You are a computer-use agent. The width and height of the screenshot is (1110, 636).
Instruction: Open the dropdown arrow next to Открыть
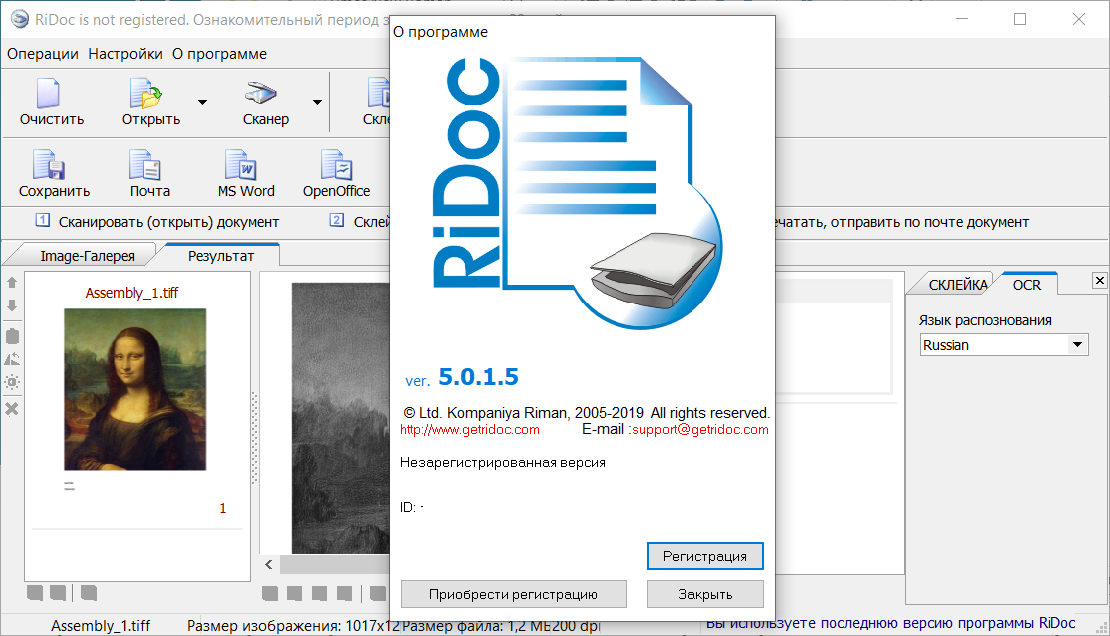coord(201,103)
